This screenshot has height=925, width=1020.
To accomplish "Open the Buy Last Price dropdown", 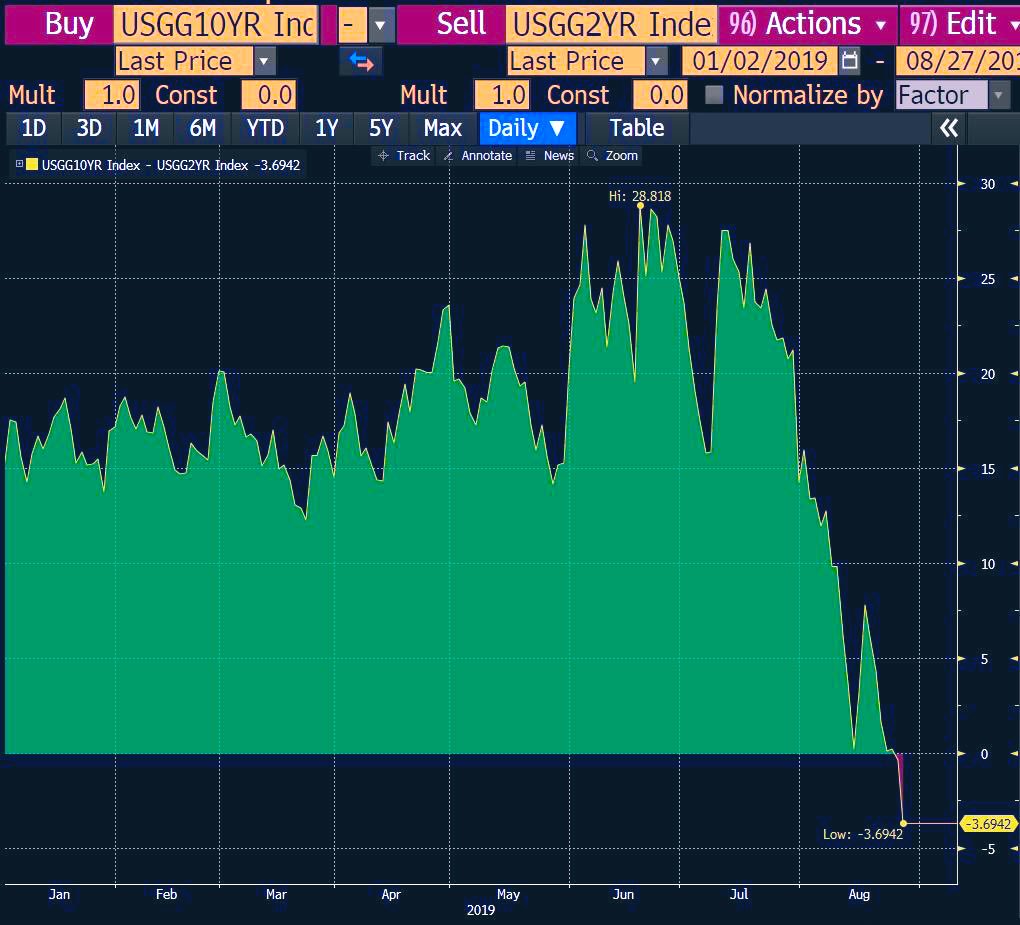I will (264, 62).
